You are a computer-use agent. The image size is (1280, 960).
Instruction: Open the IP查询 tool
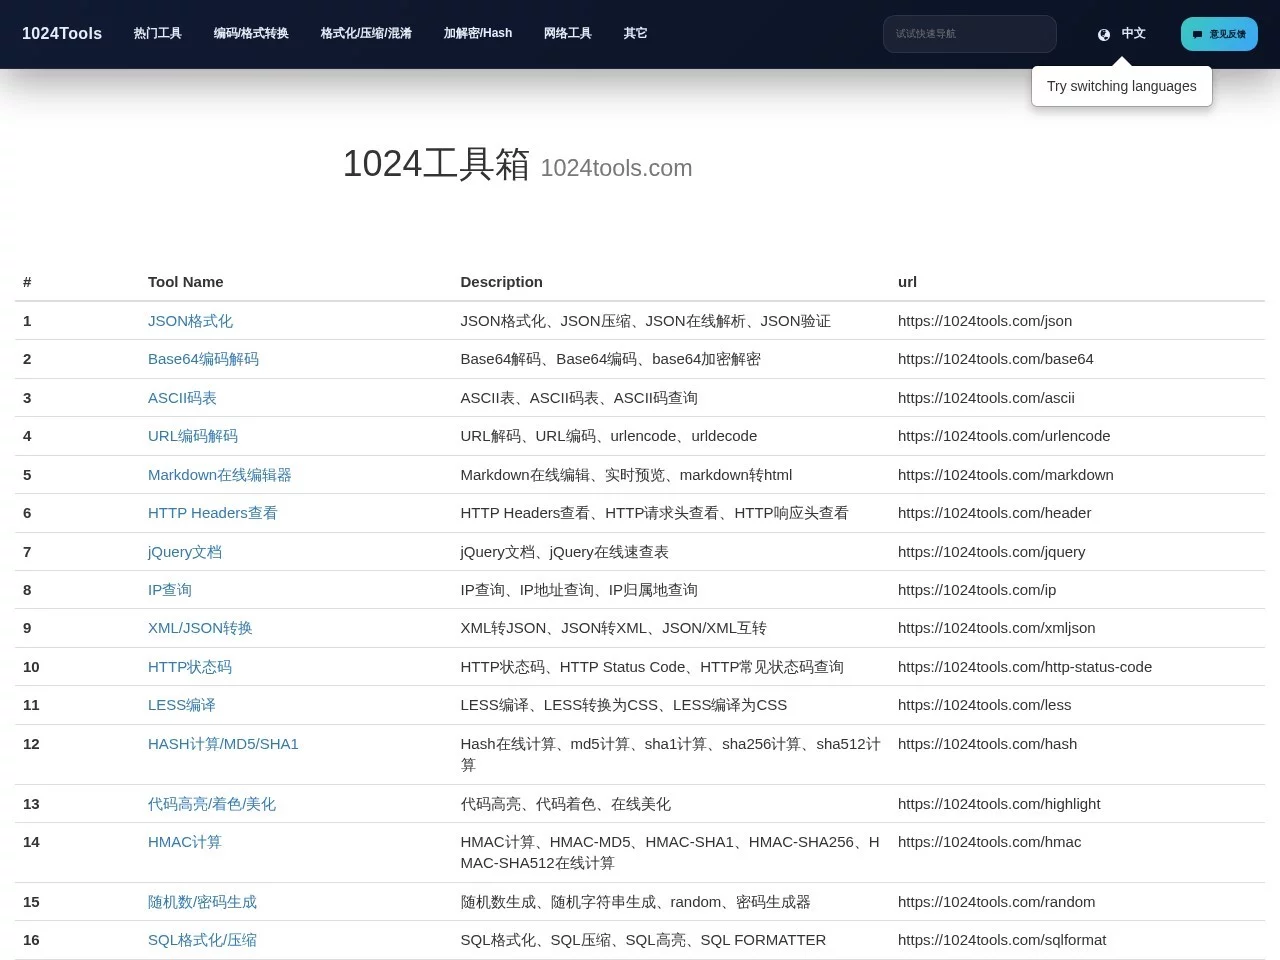coord(169,590)
